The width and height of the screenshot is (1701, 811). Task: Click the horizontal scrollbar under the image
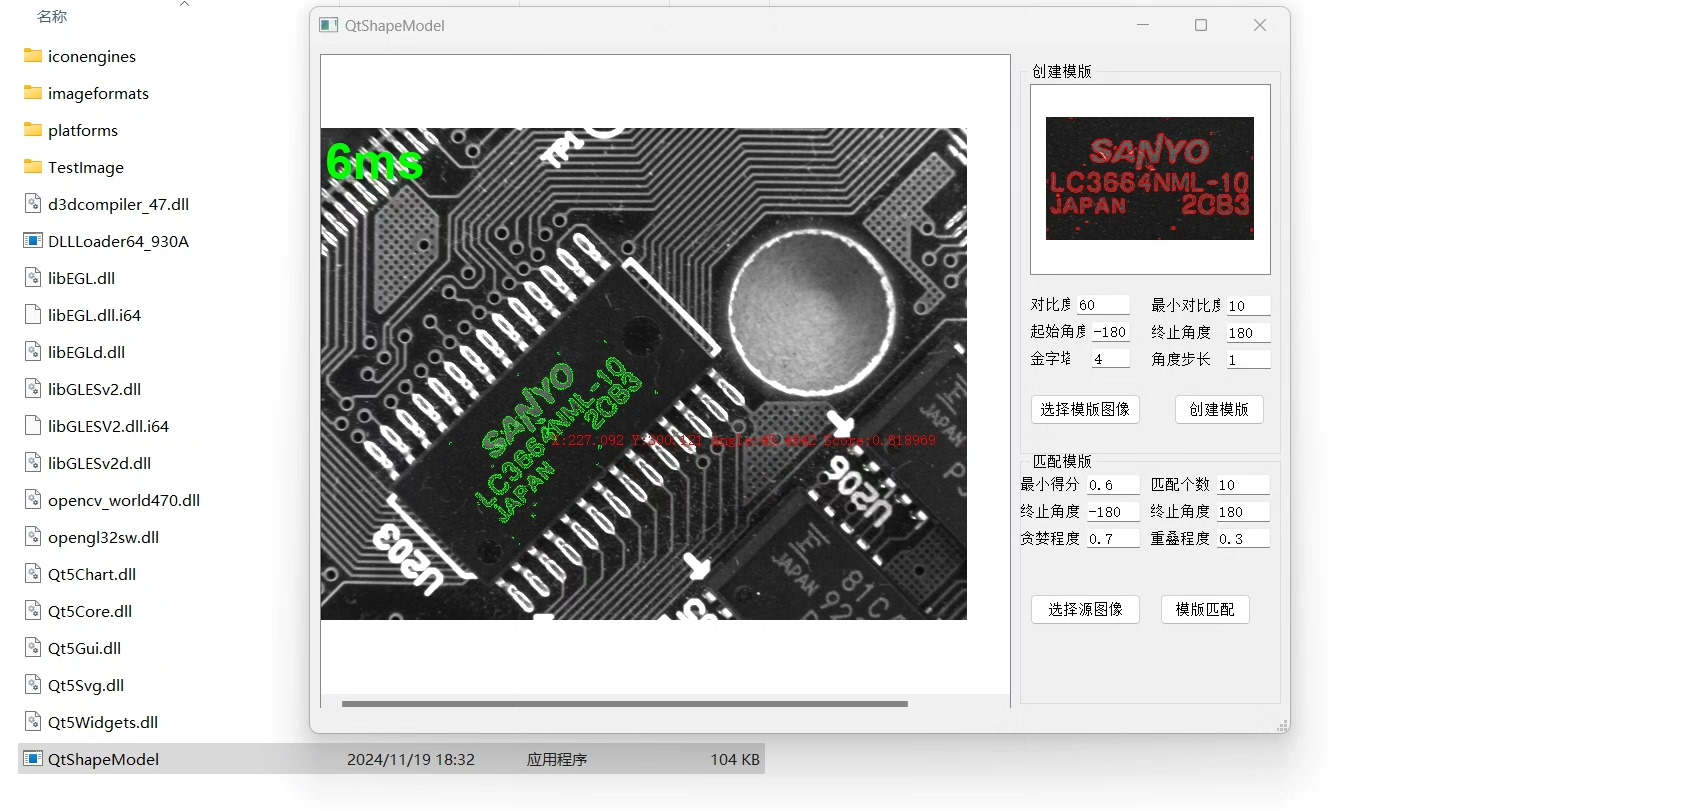tap(625, 704)
